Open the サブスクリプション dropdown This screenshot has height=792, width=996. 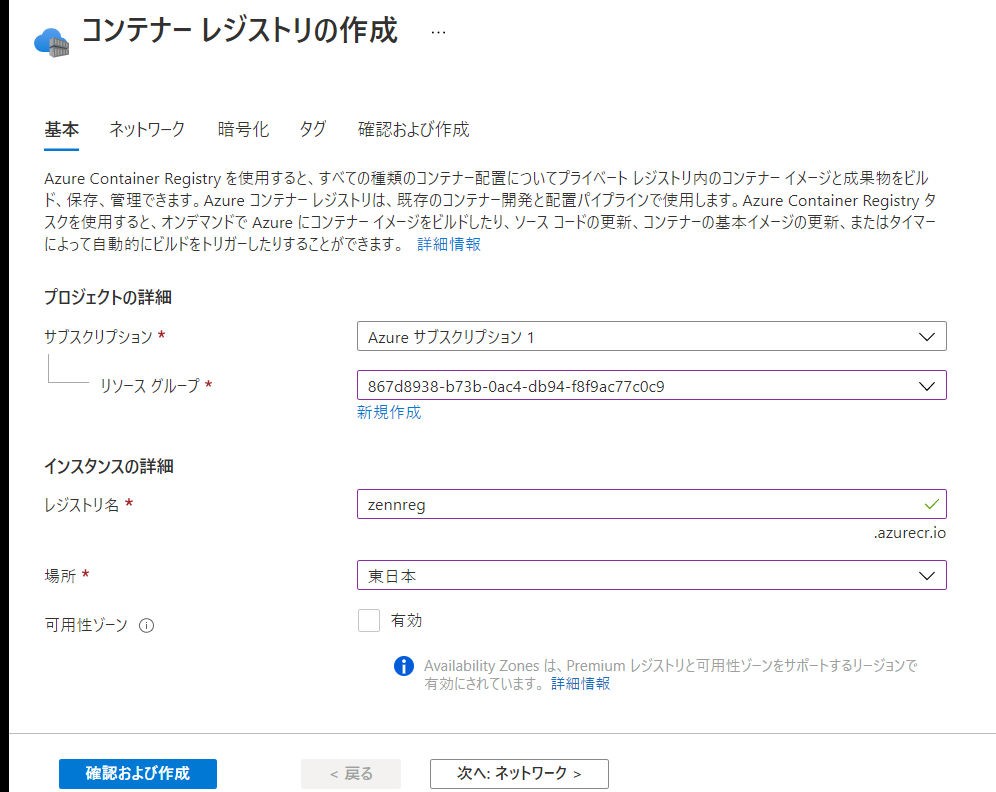652,337
